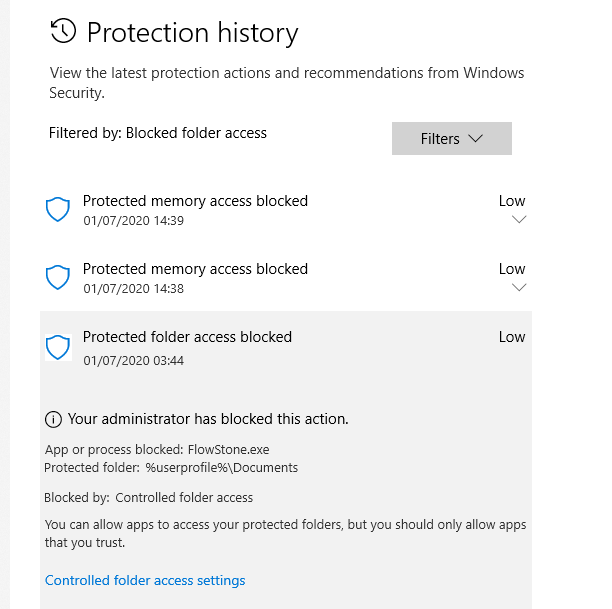
Task: Click the Low severity label of 14:38 event
Action: (x=512, y=269)
